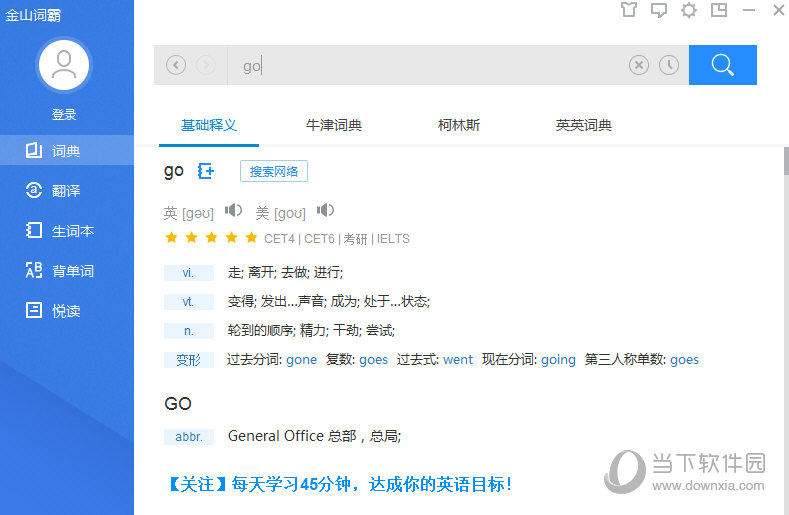Screen dimensions: 789x515
Task: Go back with the left arrow button
Action: tap(176, 65)
